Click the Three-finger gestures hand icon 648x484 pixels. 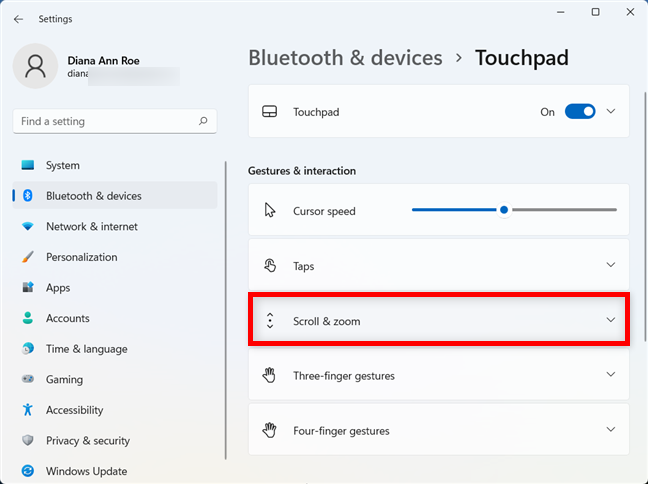pos(269,375)
